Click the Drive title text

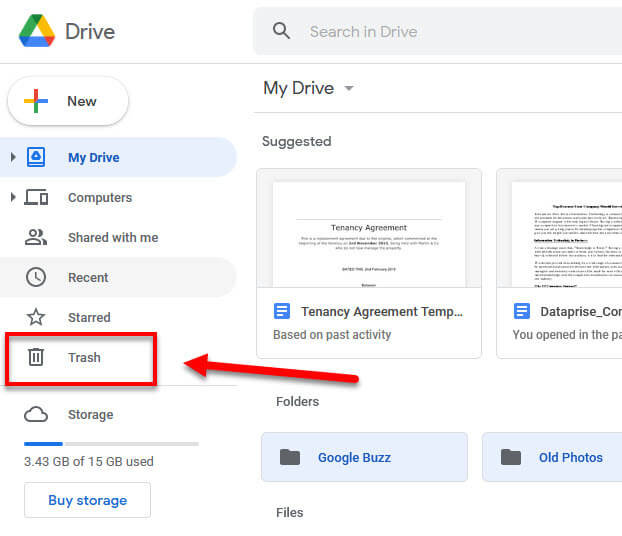tap(90, 31)
